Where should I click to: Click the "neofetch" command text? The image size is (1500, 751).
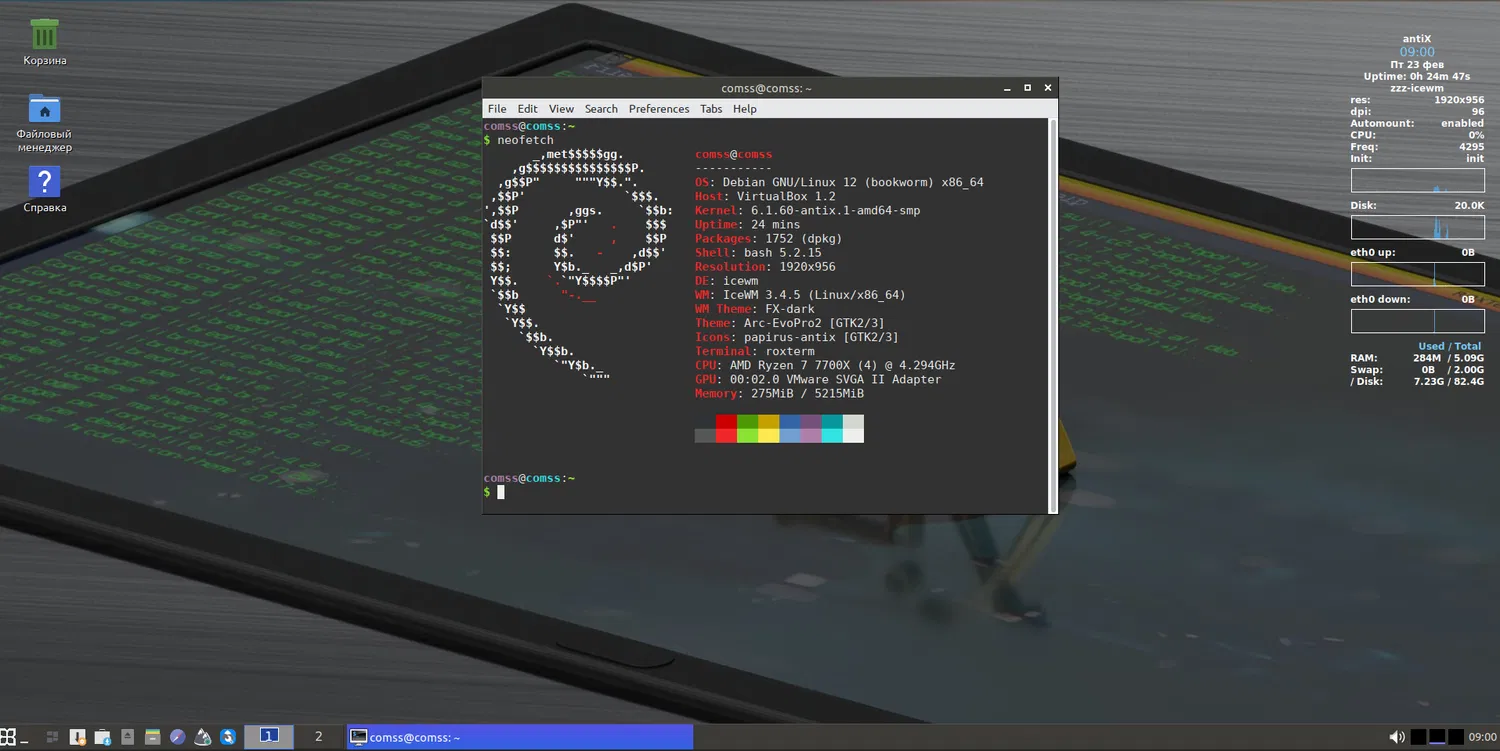click(x=525, y=140)
